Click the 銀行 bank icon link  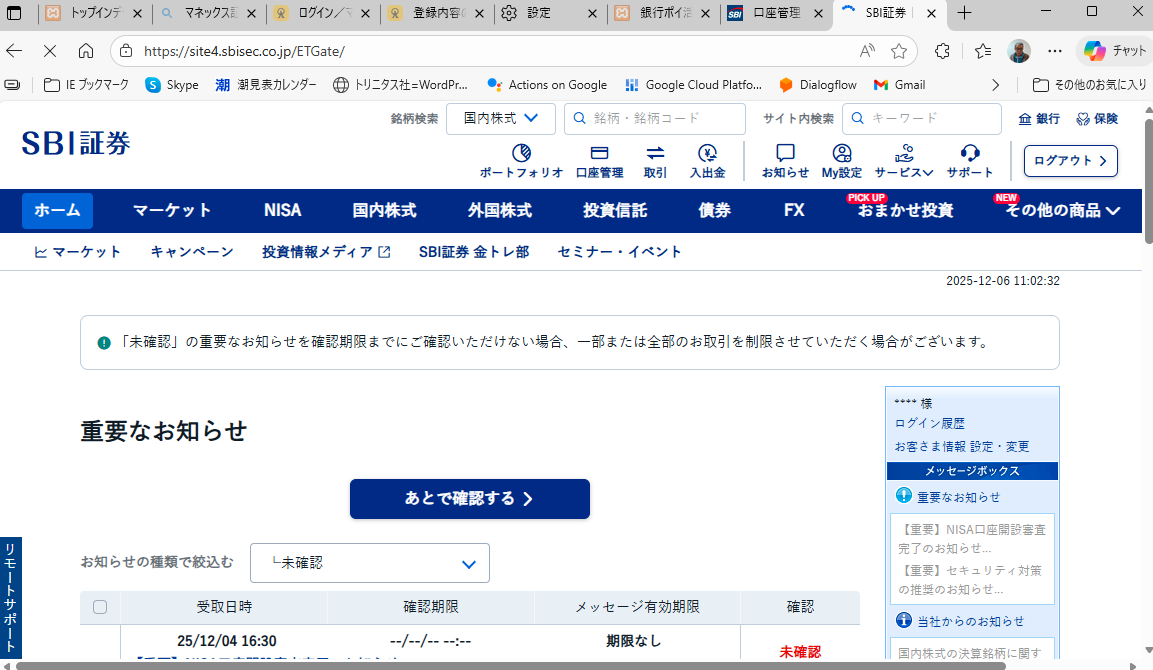tap(1039, 119)
